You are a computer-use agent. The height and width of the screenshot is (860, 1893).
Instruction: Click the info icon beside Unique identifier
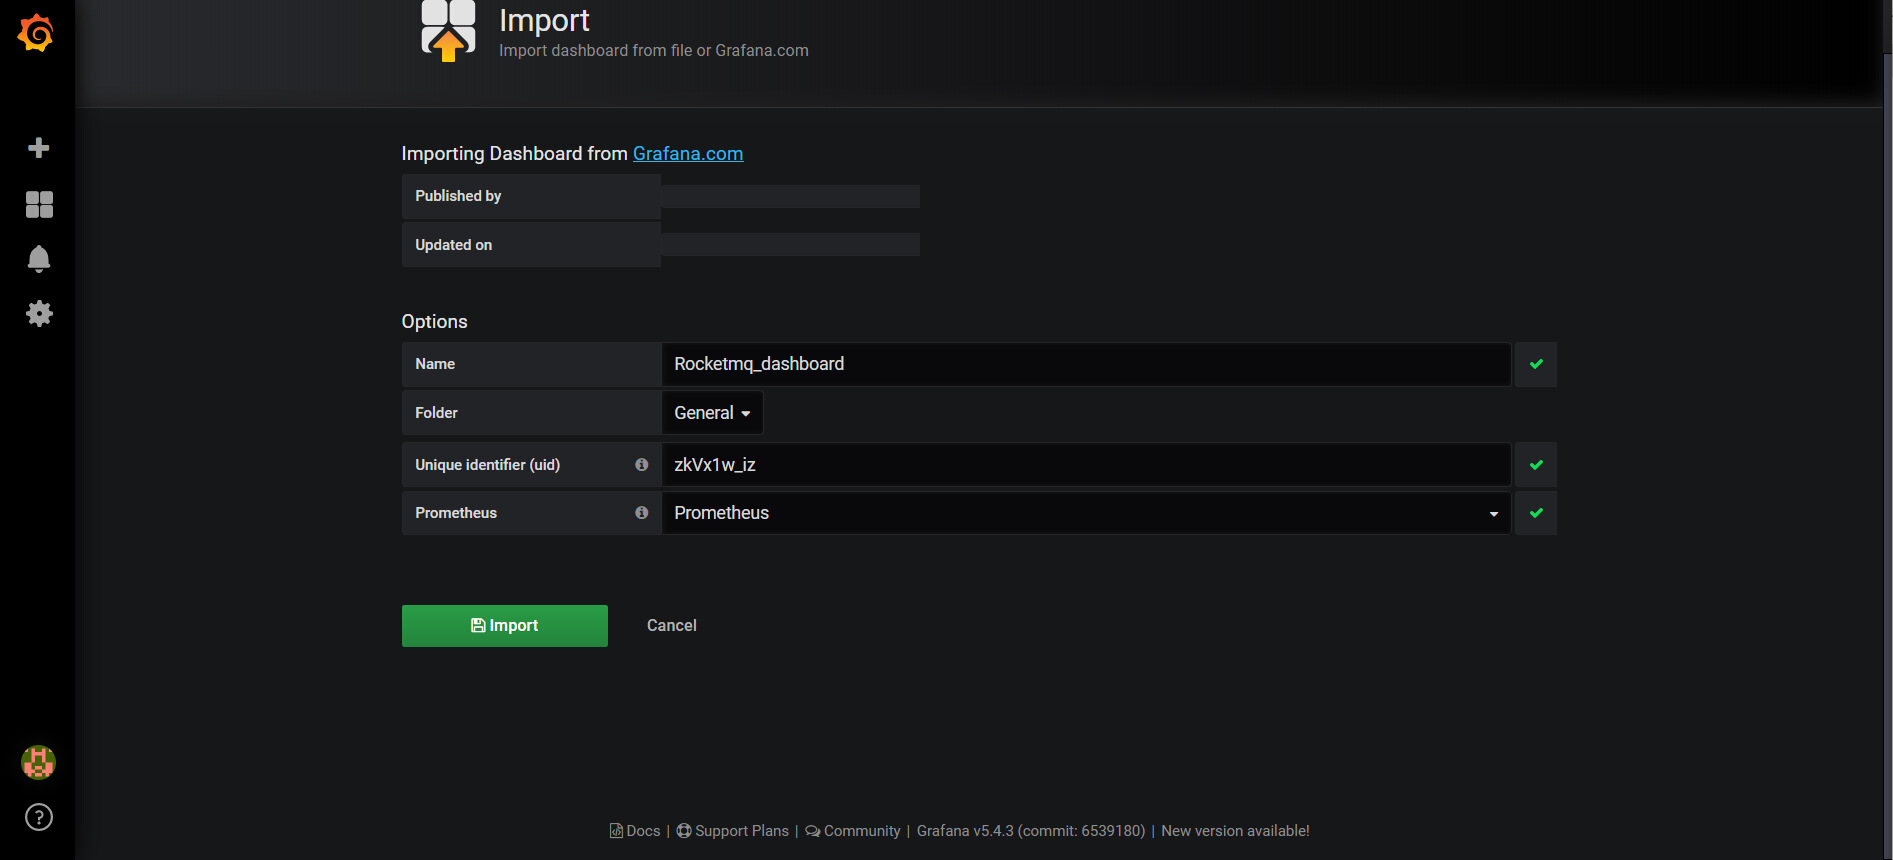point(642,465)
